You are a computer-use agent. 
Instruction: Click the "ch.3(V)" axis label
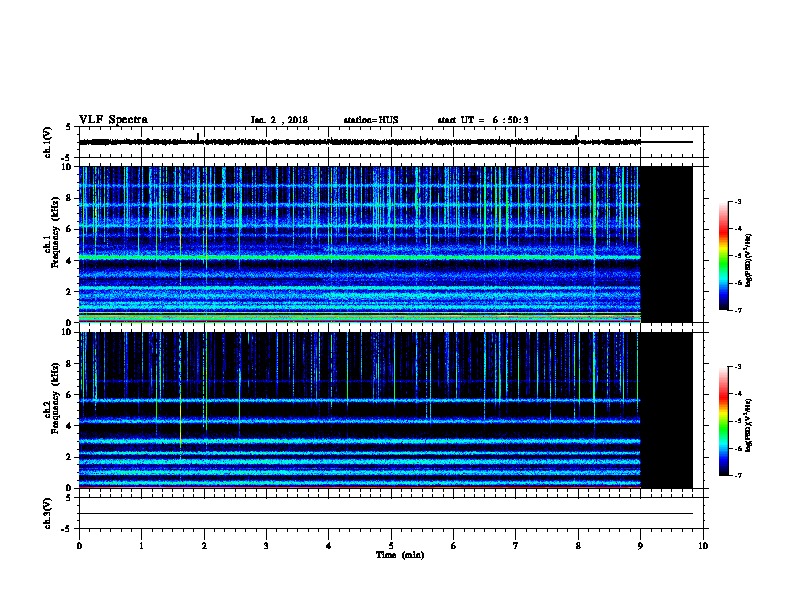pyautogui.click(x=48, y=513)
